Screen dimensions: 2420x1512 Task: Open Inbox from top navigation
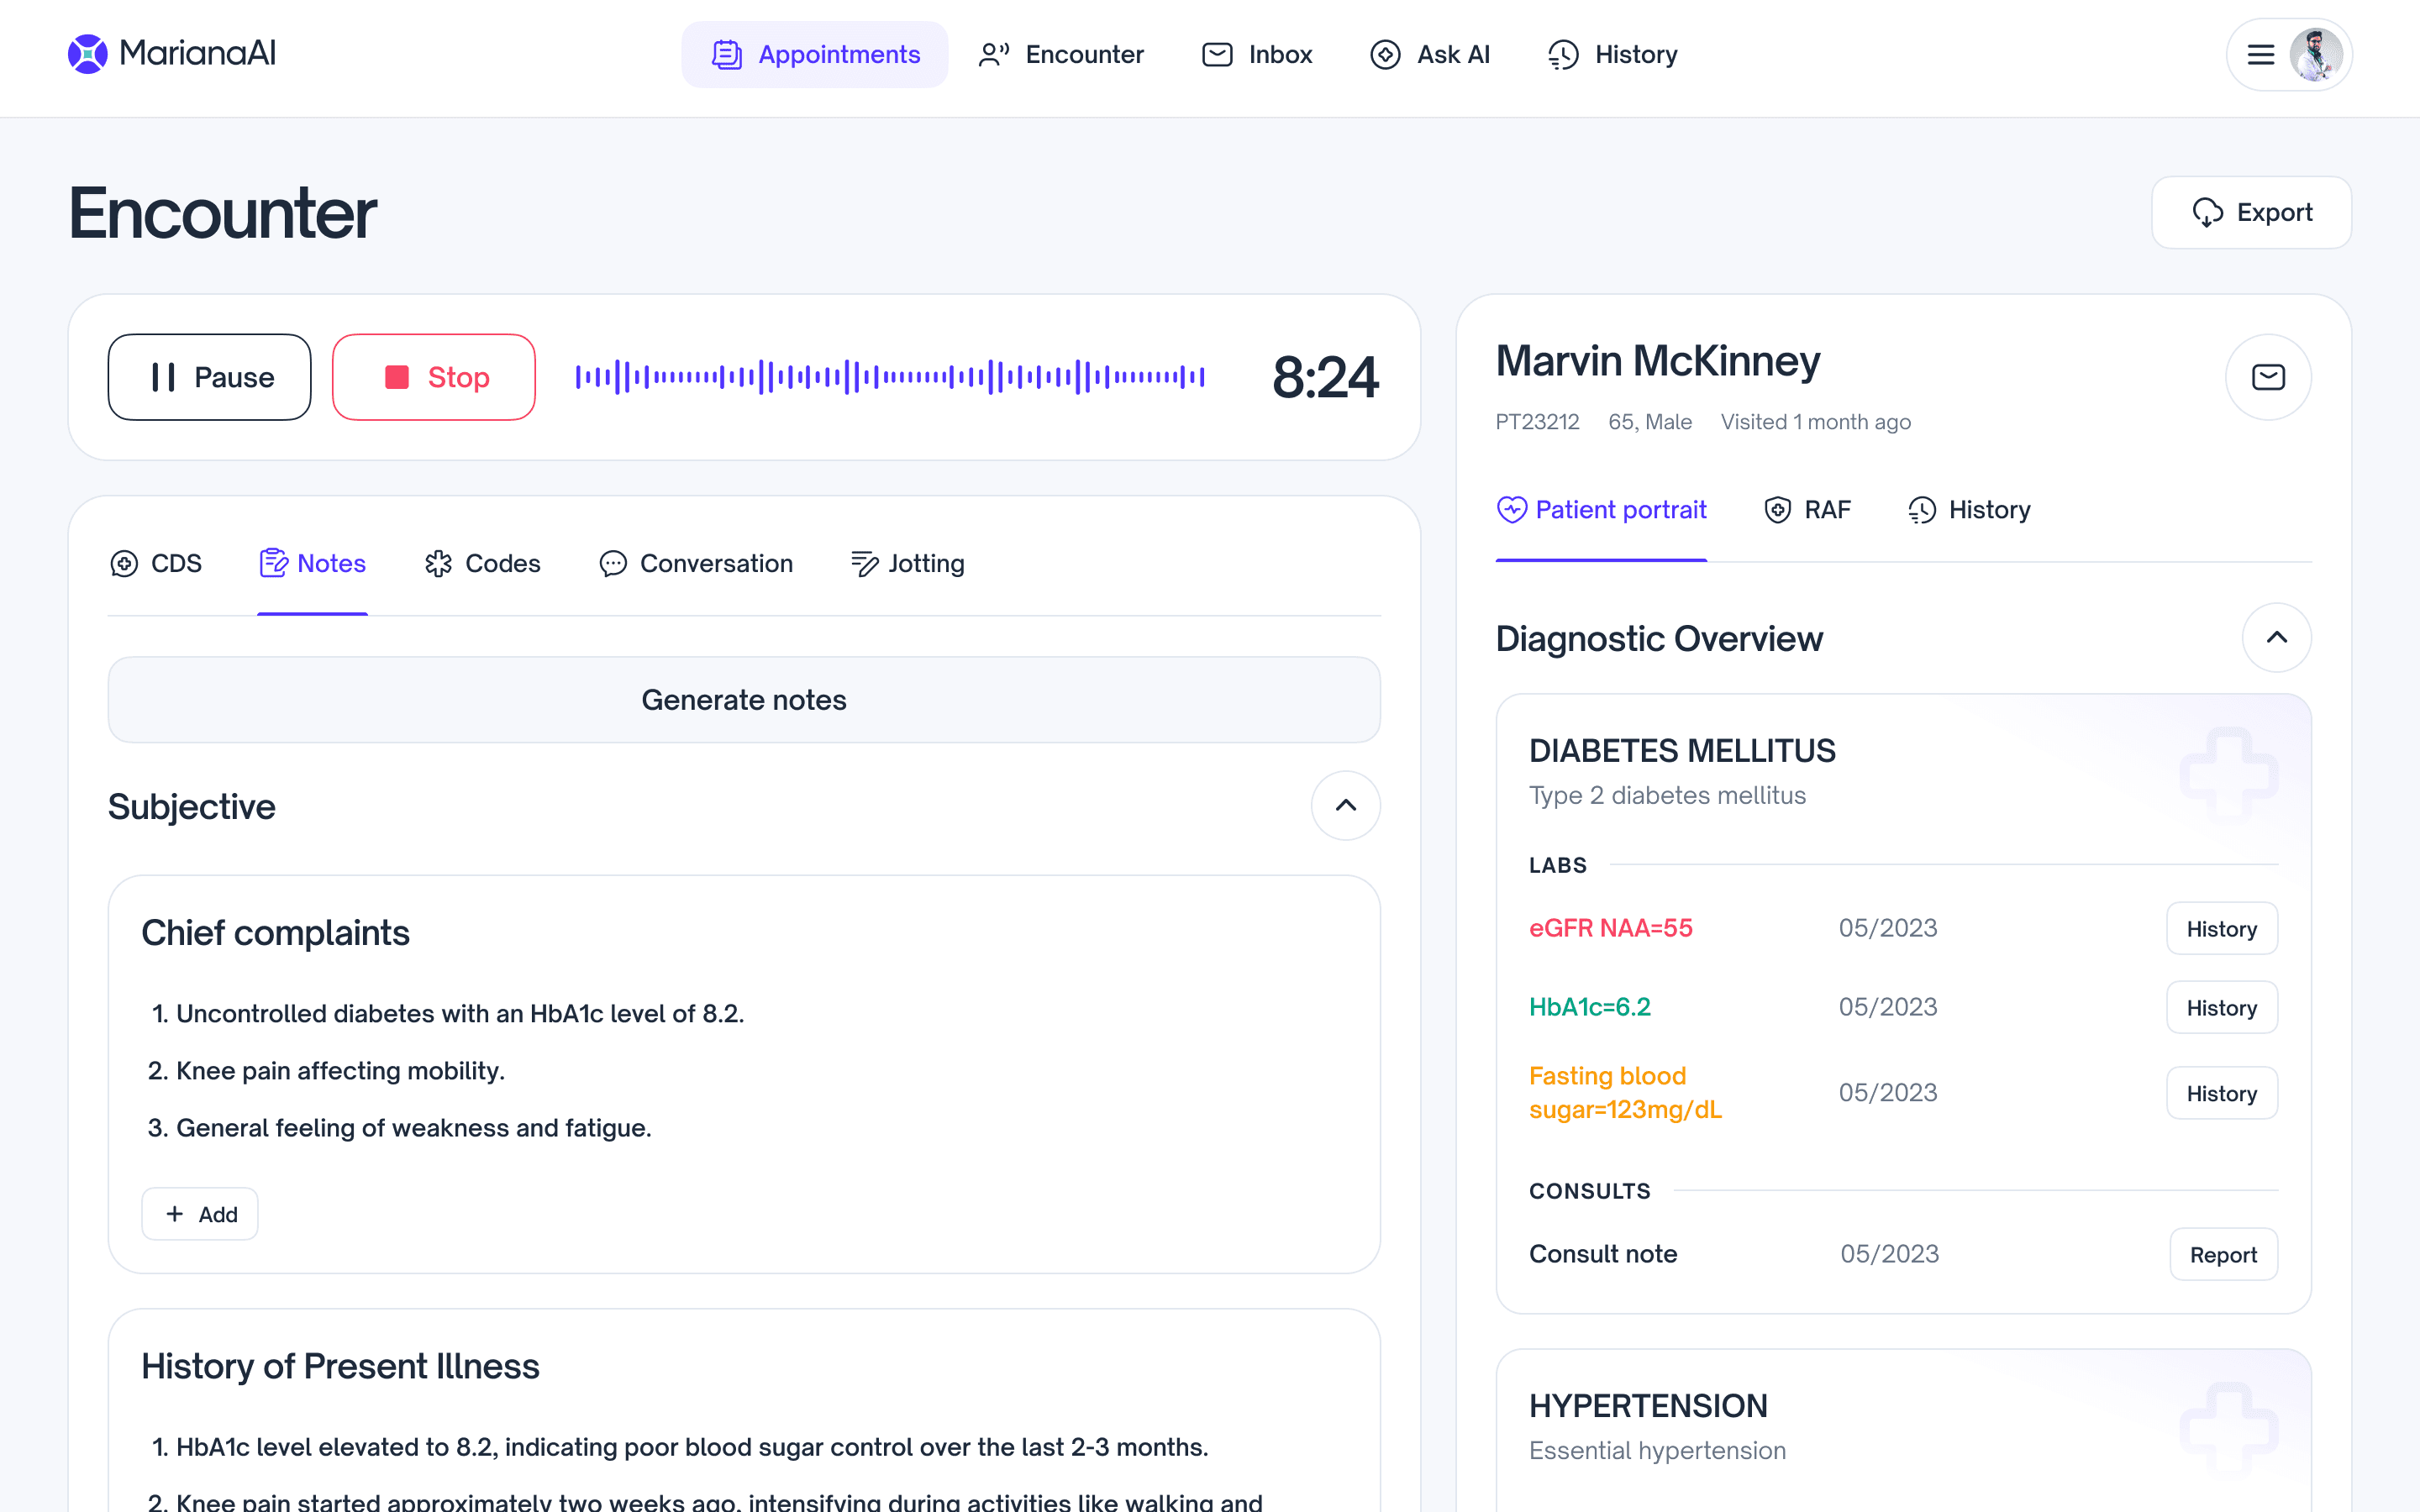point(1257,55)
